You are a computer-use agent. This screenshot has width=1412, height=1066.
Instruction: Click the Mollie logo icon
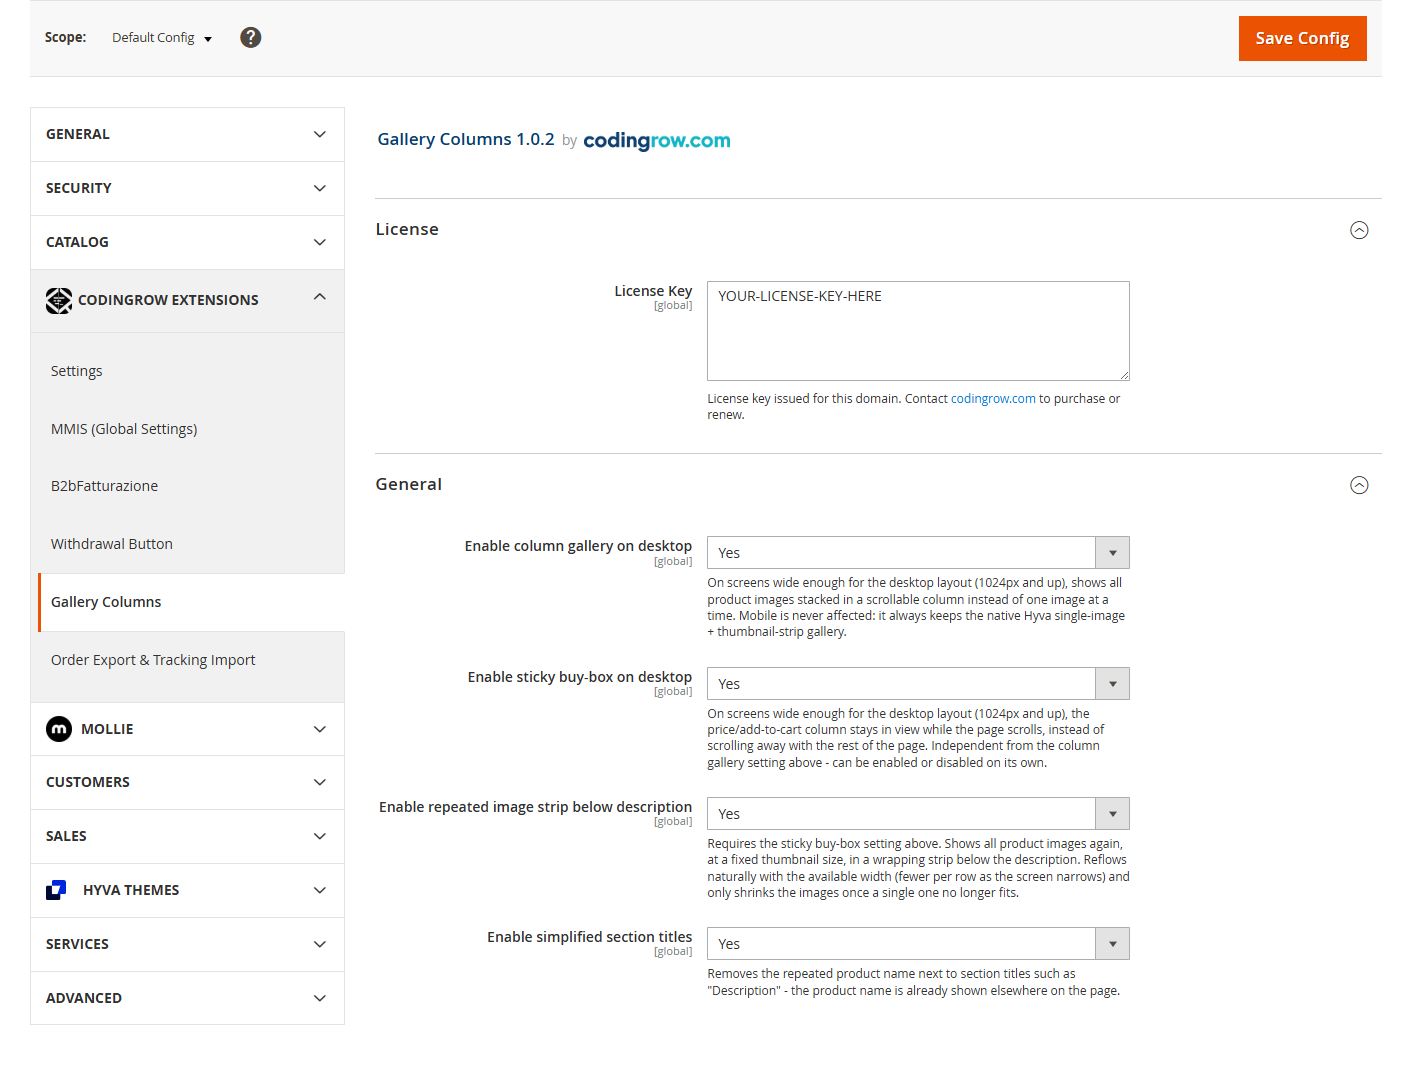(59, 729)
